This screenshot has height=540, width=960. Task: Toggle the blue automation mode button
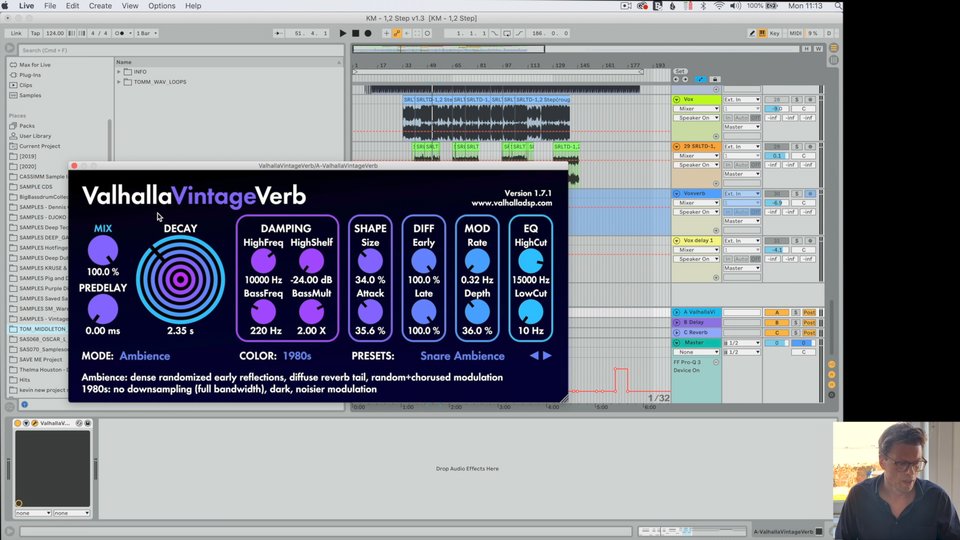(701, 79)
